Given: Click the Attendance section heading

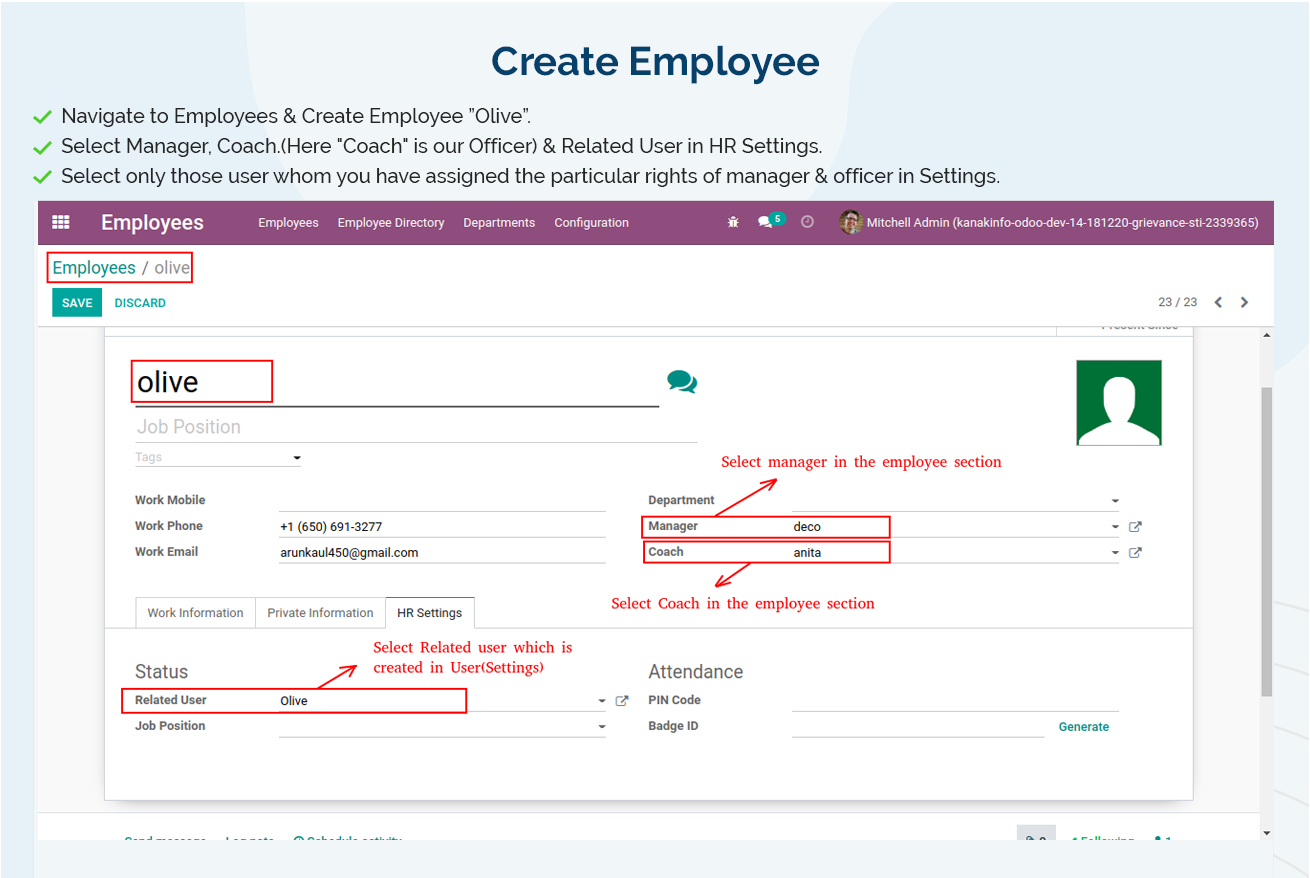Looking at the screenshot, I should pyautogui.click(x=696, y=672).
